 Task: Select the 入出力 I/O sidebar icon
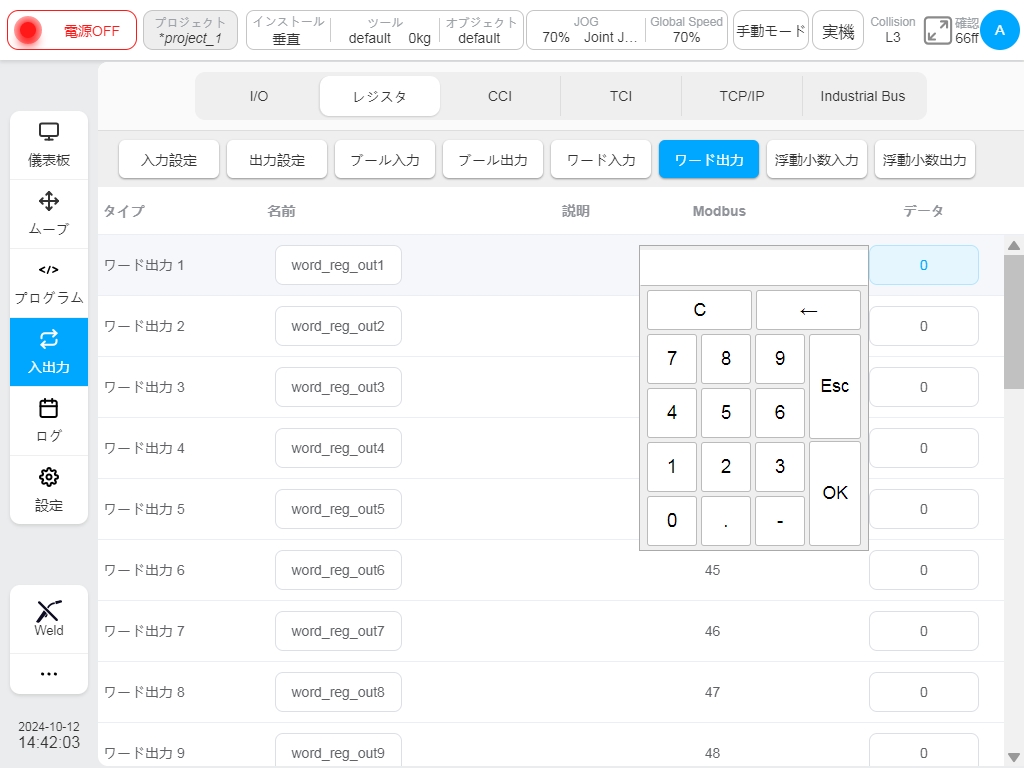coord(49,352)
